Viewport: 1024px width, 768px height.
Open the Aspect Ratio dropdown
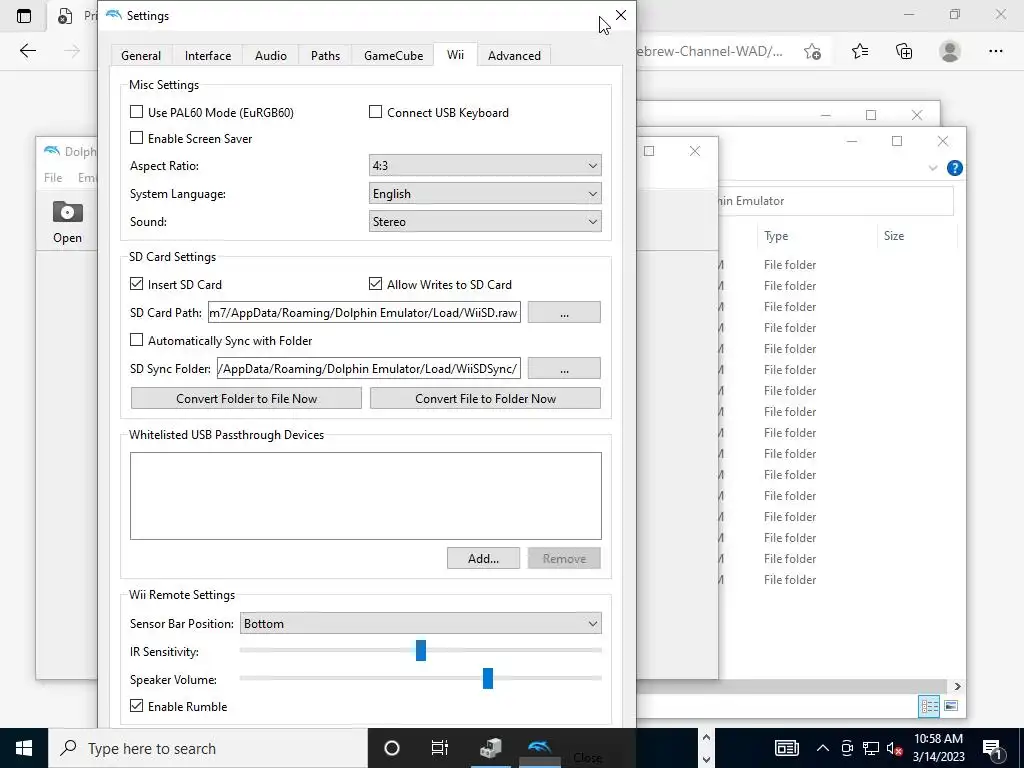point(485,165)
